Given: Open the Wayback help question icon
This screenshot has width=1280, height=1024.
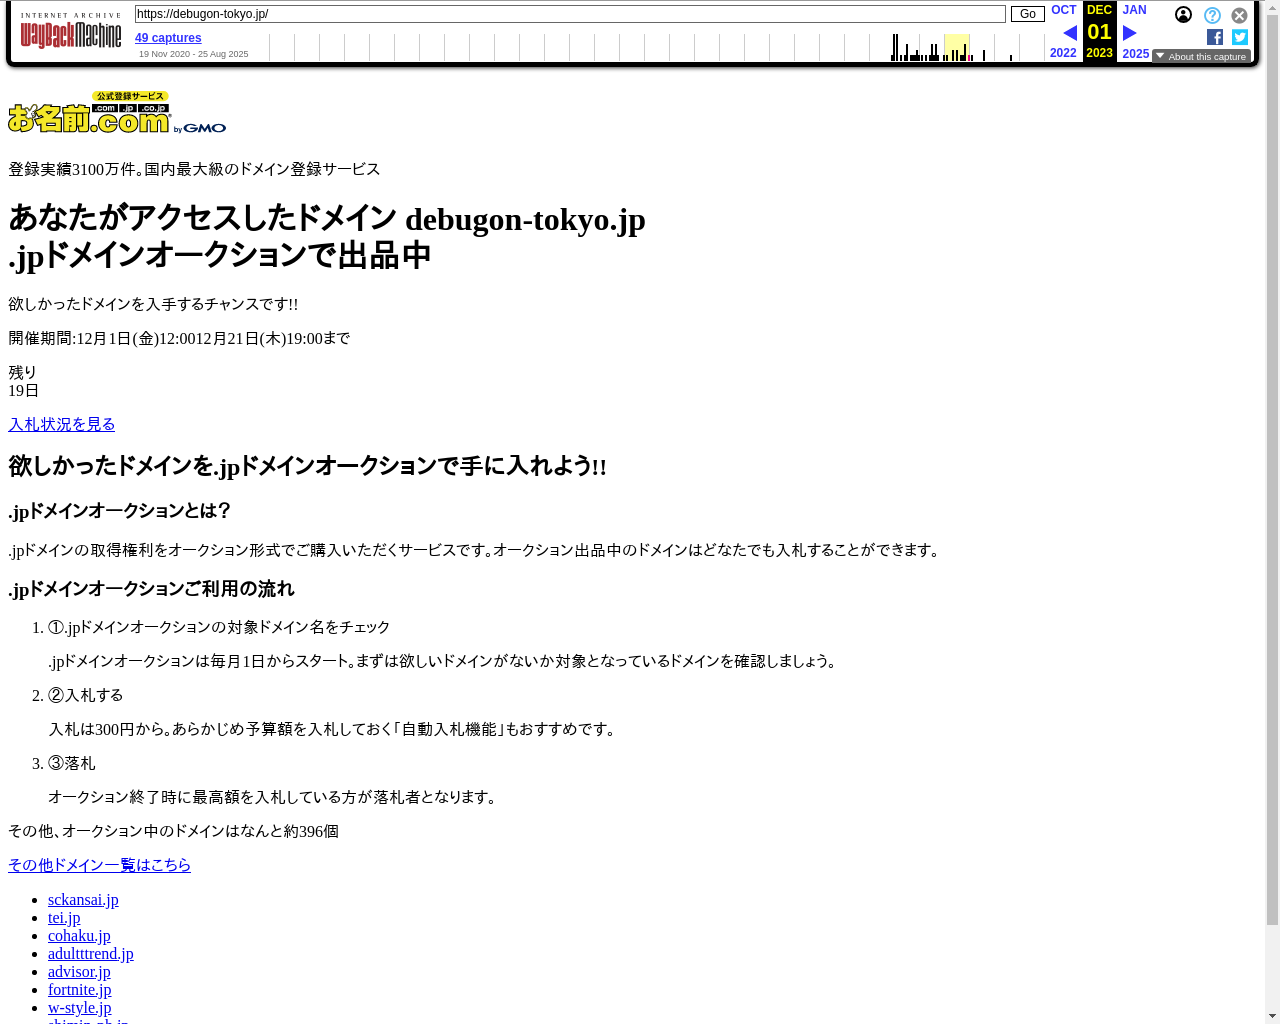Looking at the screenshot, I should [1212, 15].
